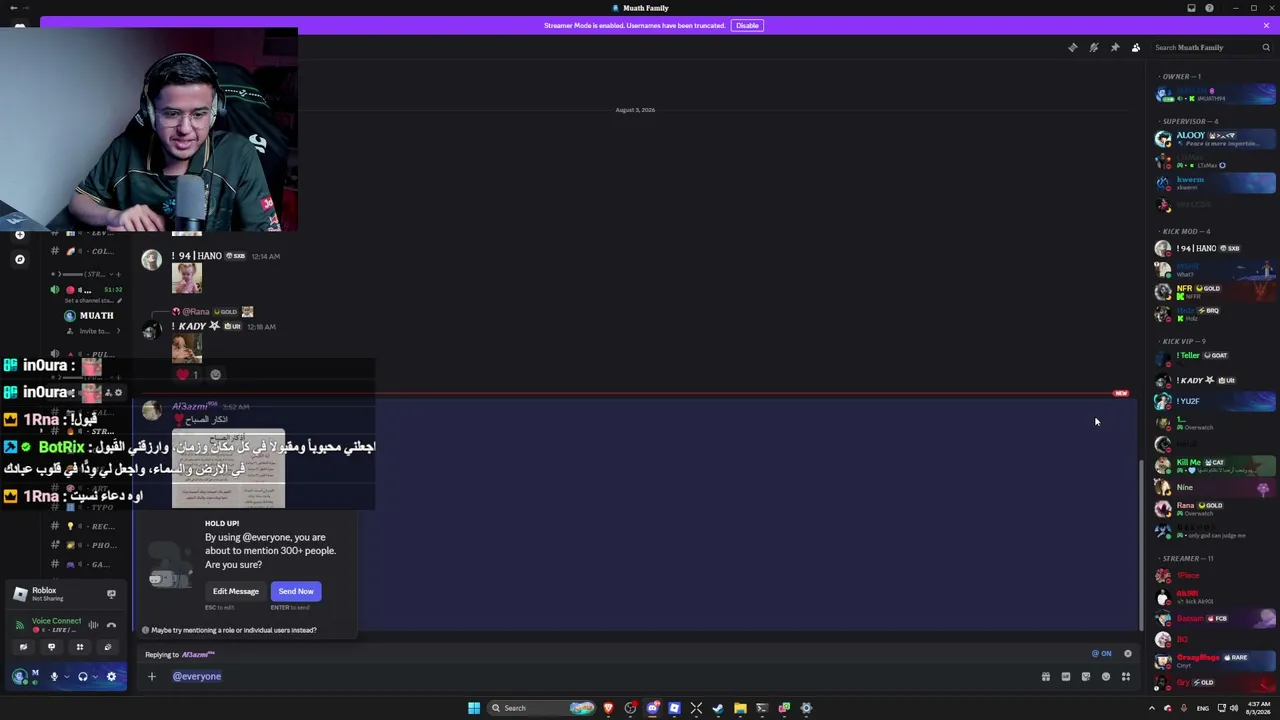The width and height of the screenshot is (1280, 720).
Task: Open pinned messages pin icon
Action: point(1115,47)
